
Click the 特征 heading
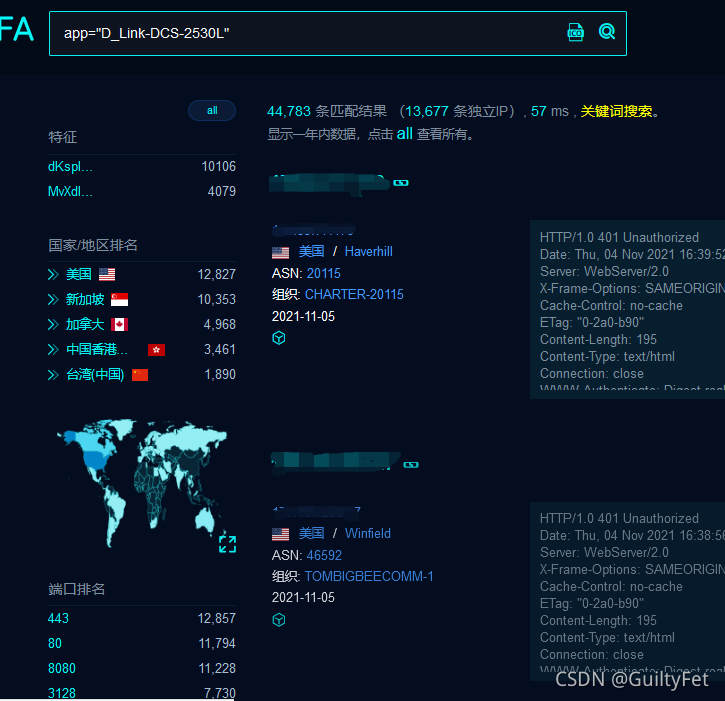tap(62, 137)
